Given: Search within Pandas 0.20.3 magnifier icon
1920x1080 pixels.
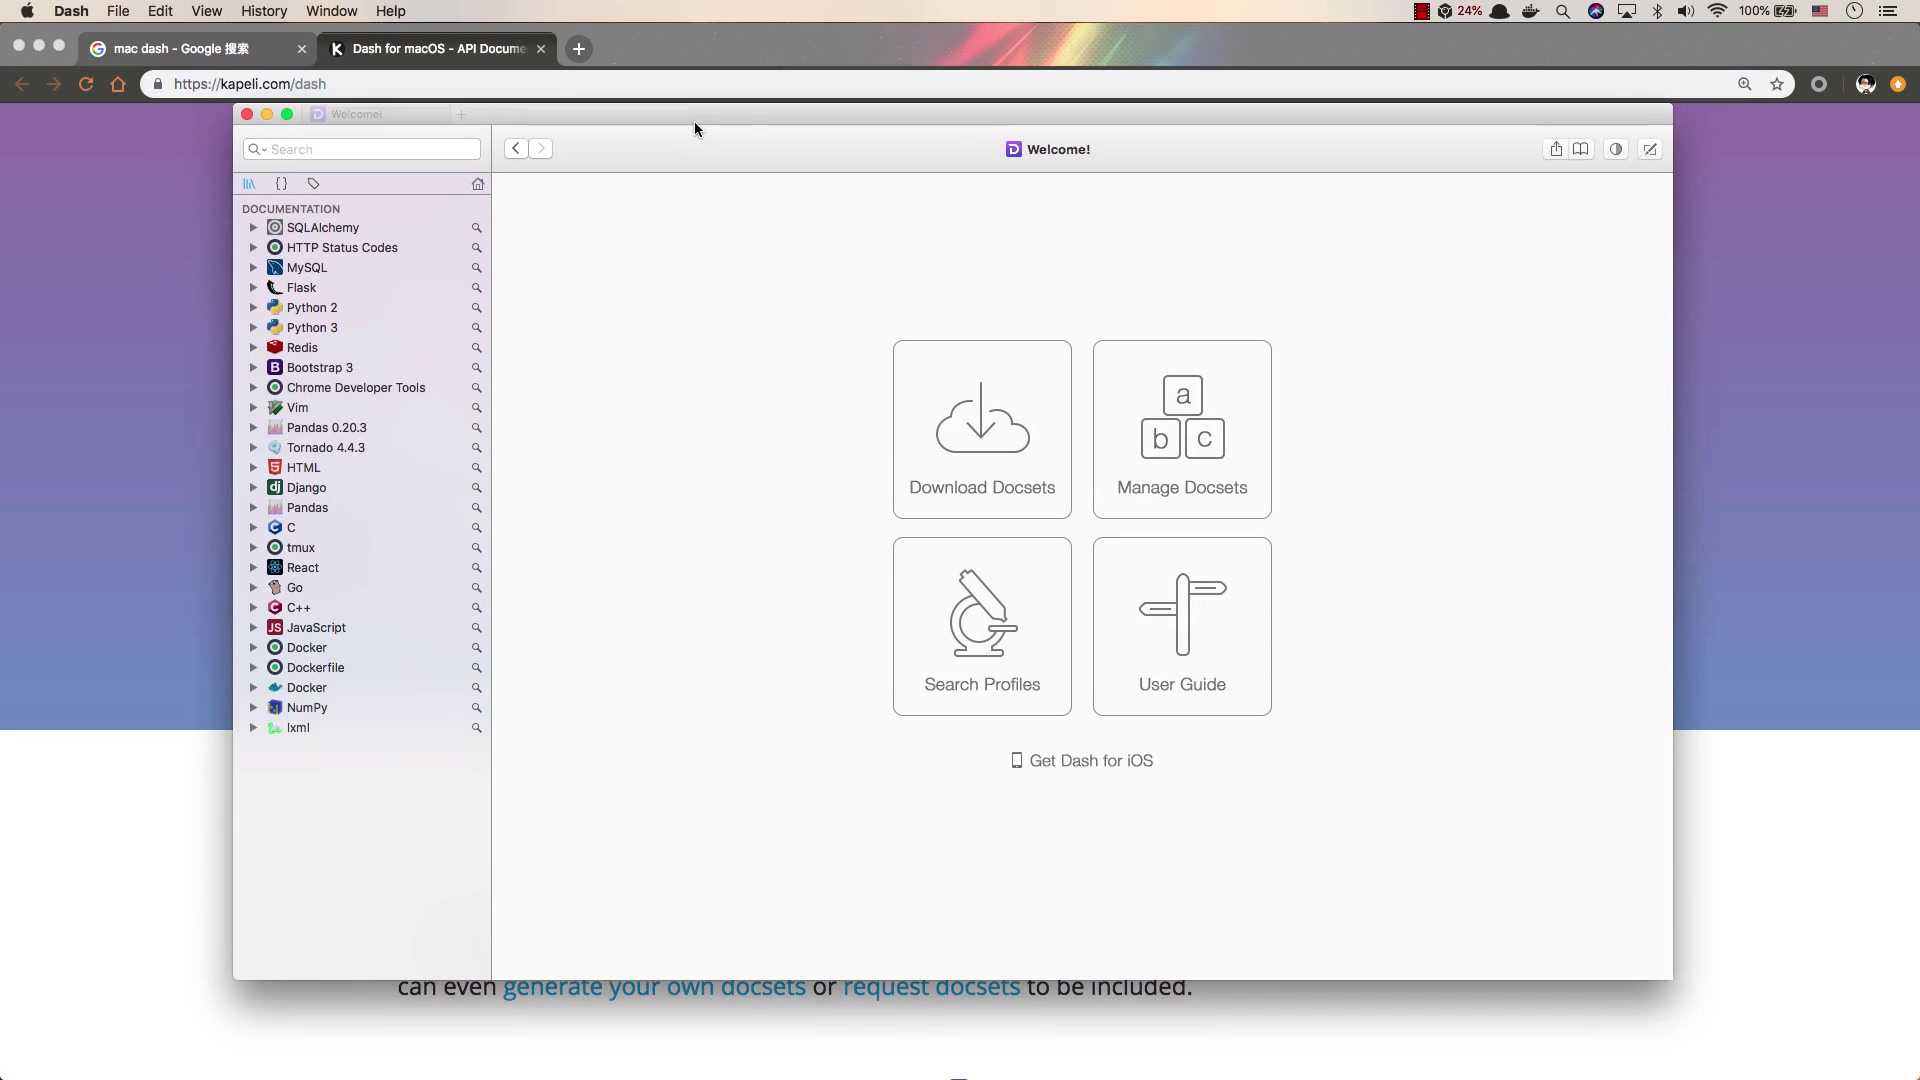Looking at the screenshot, I should click(x=477, y=428).
